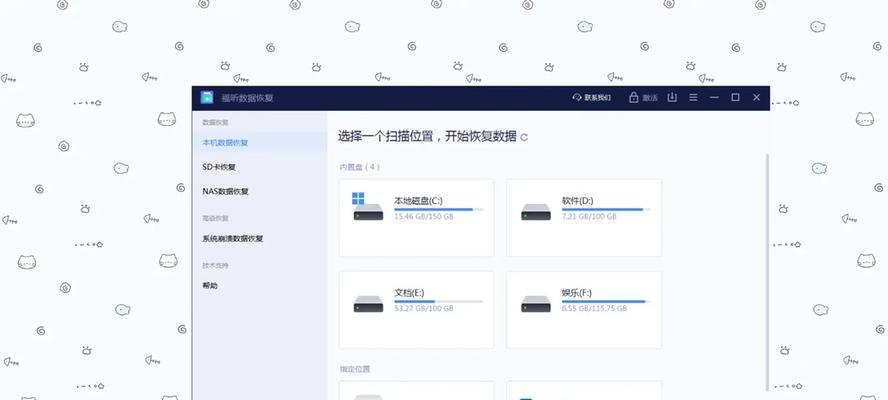Viewport: 888px width, 400px height.
Task: Click the 激活 button
Action: click(650, 98)
